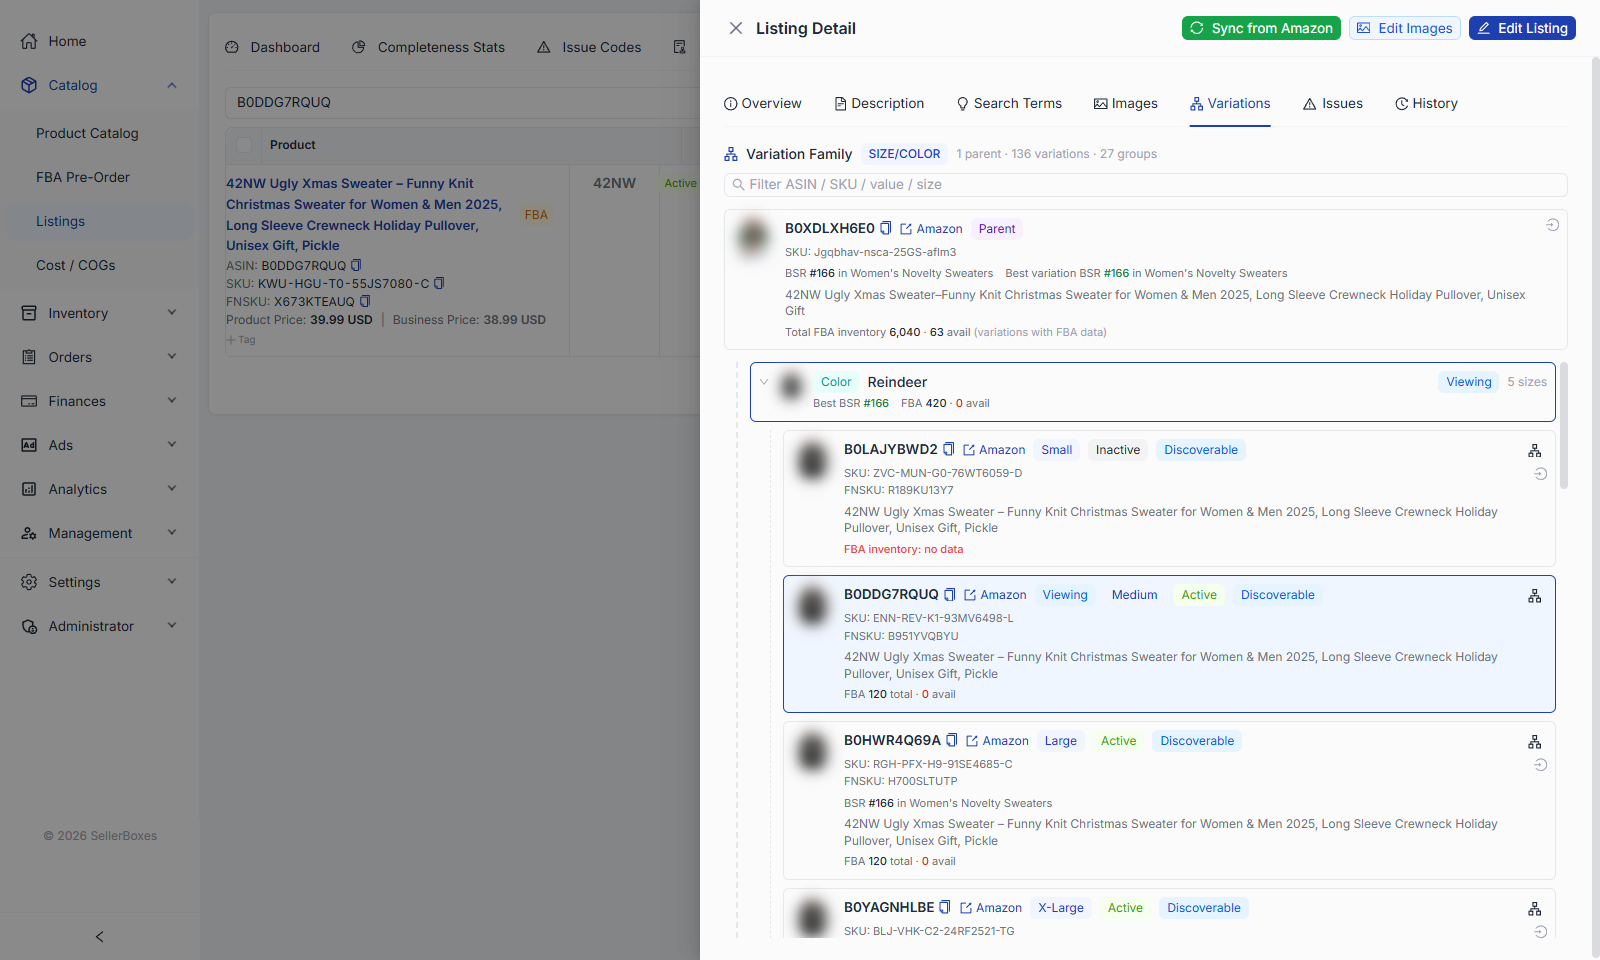The width and height of the screenshot is (1600, 960).
Task: Copy SKU KWU-HGU-T0-55JS7080-C
Action: pos(439,284)
